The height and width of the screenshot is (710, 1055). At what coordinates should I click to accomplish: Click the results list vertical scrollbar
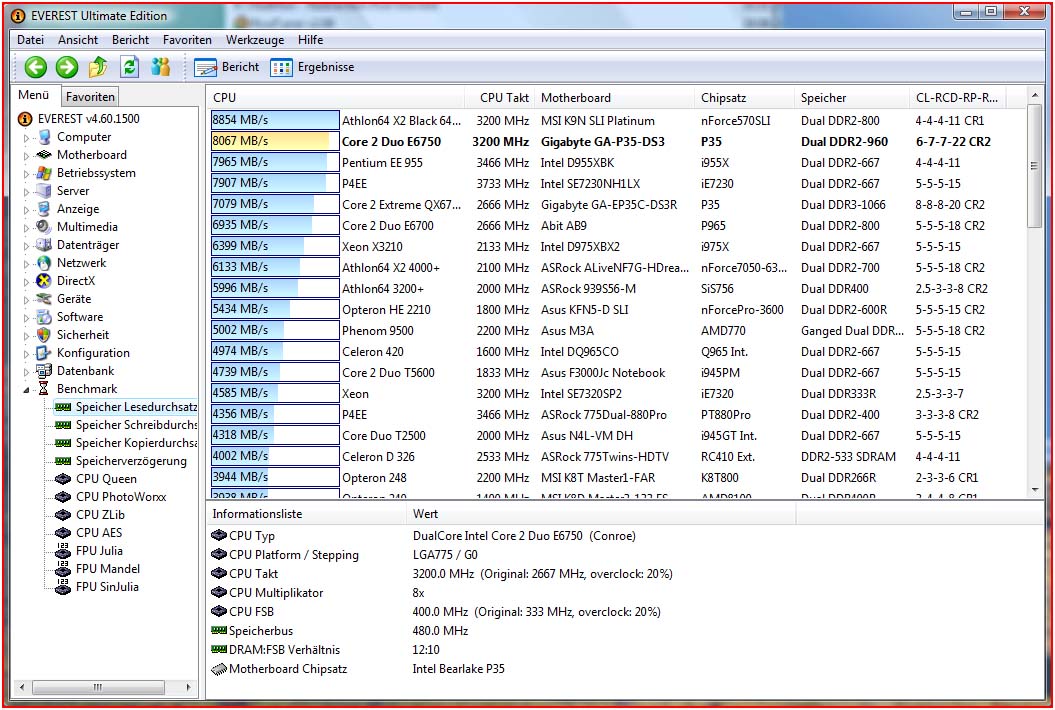1035,293
